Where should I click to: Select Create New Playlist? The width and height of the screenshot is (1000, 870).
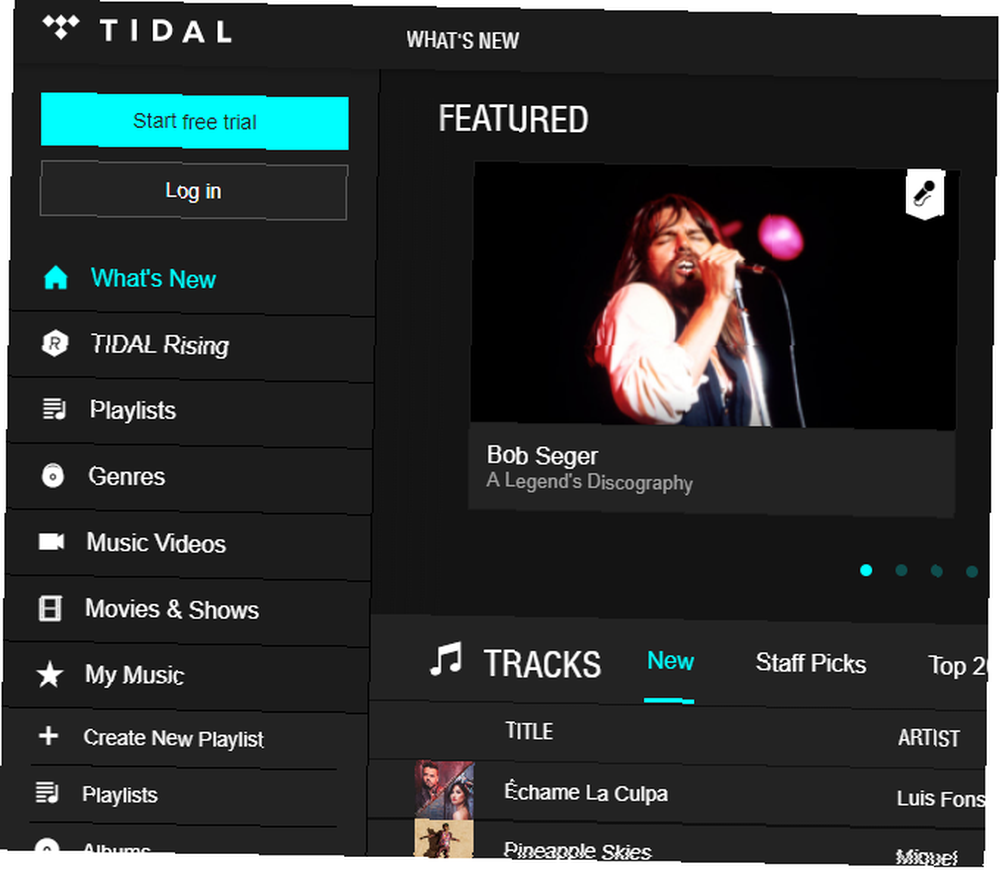[x=173, y=738]
